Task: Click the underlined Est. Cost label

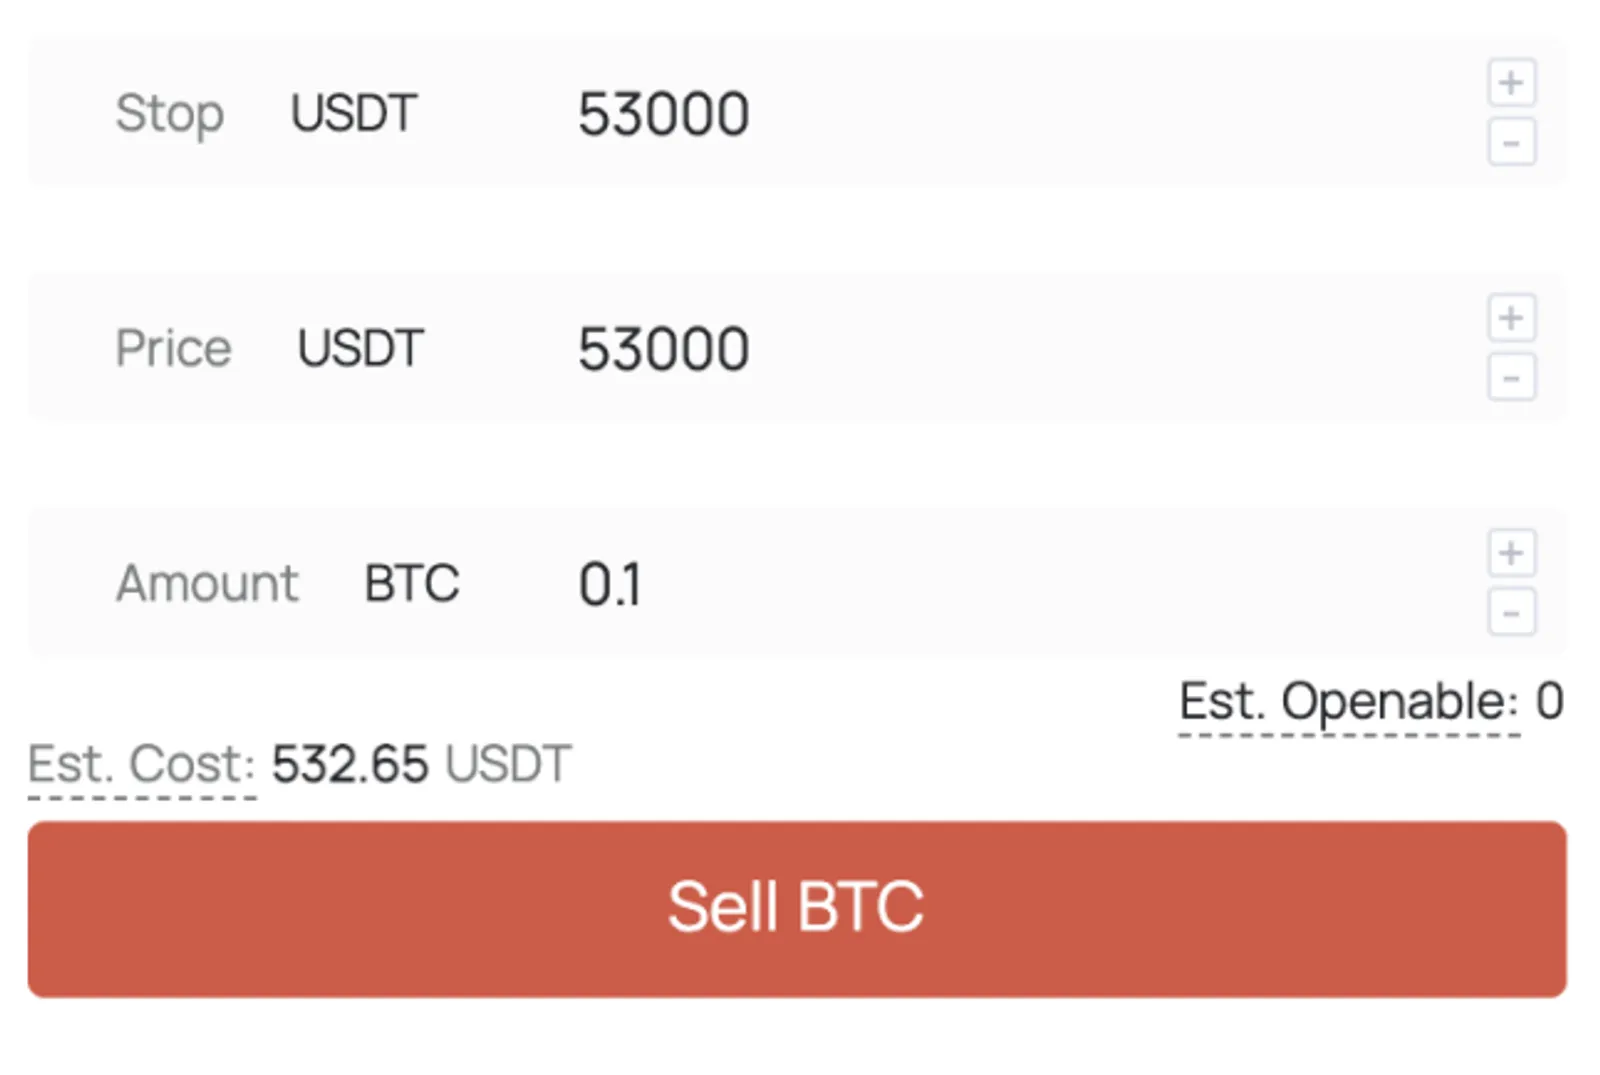Action: pyautogui.click(x=142, y=765)
